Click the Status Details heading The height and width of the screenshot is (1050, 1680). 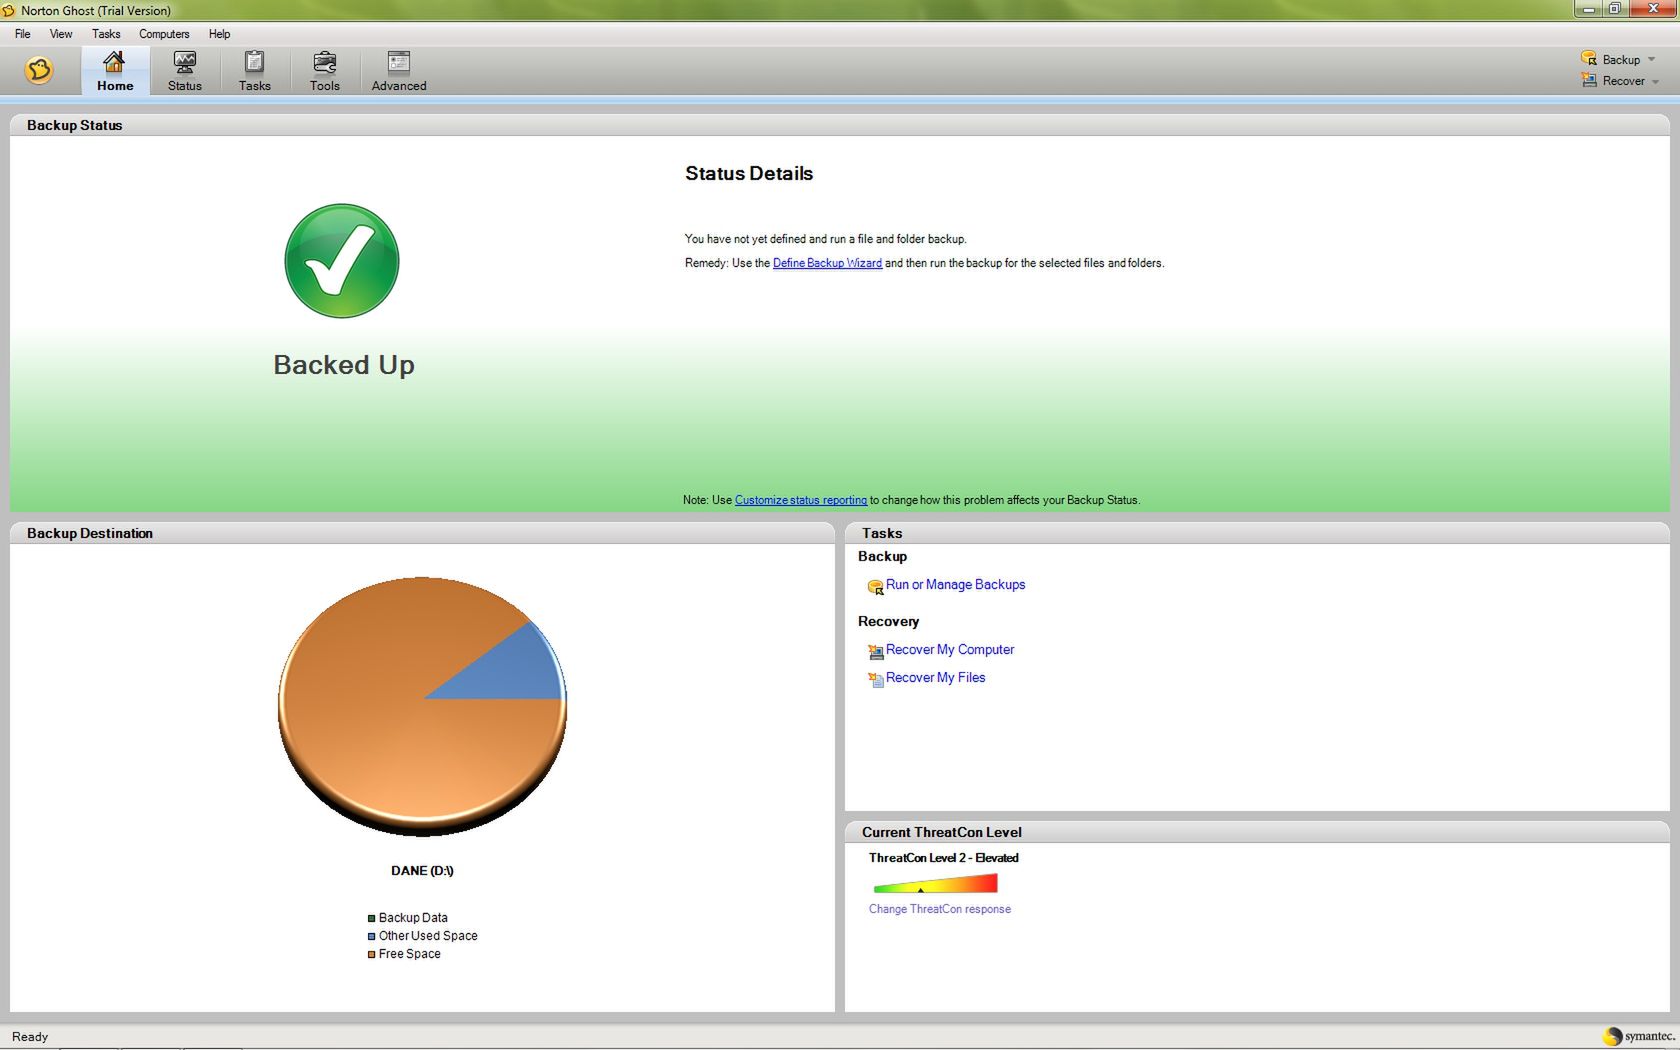click(x=749, y=173)
